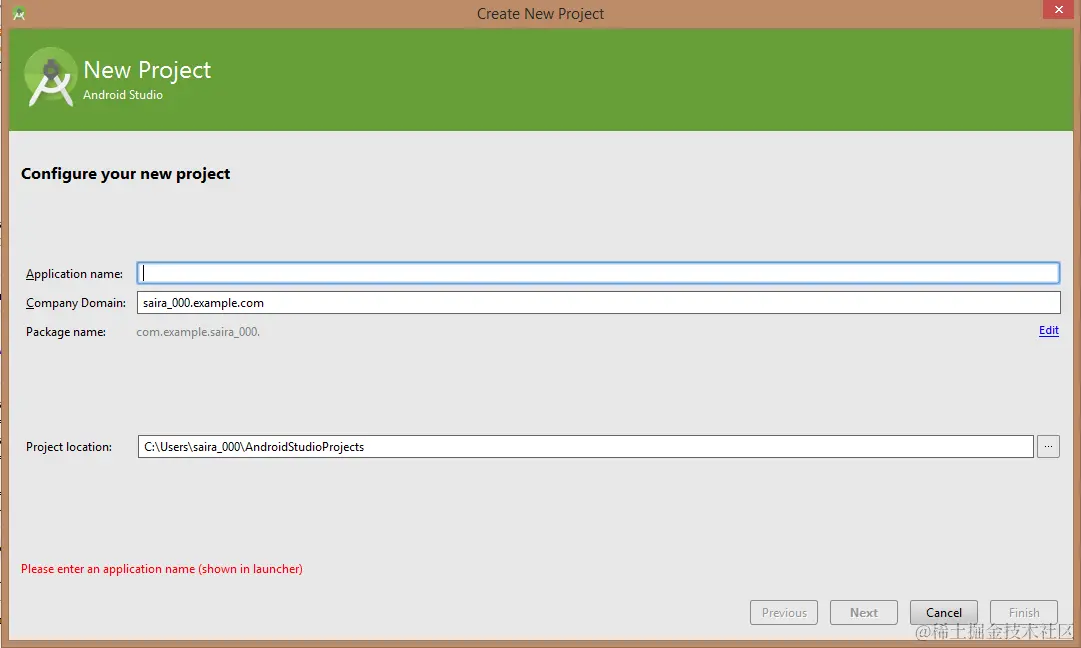Click the 'Company Domain:' label
1081x648 pixels.
[76, 303]
